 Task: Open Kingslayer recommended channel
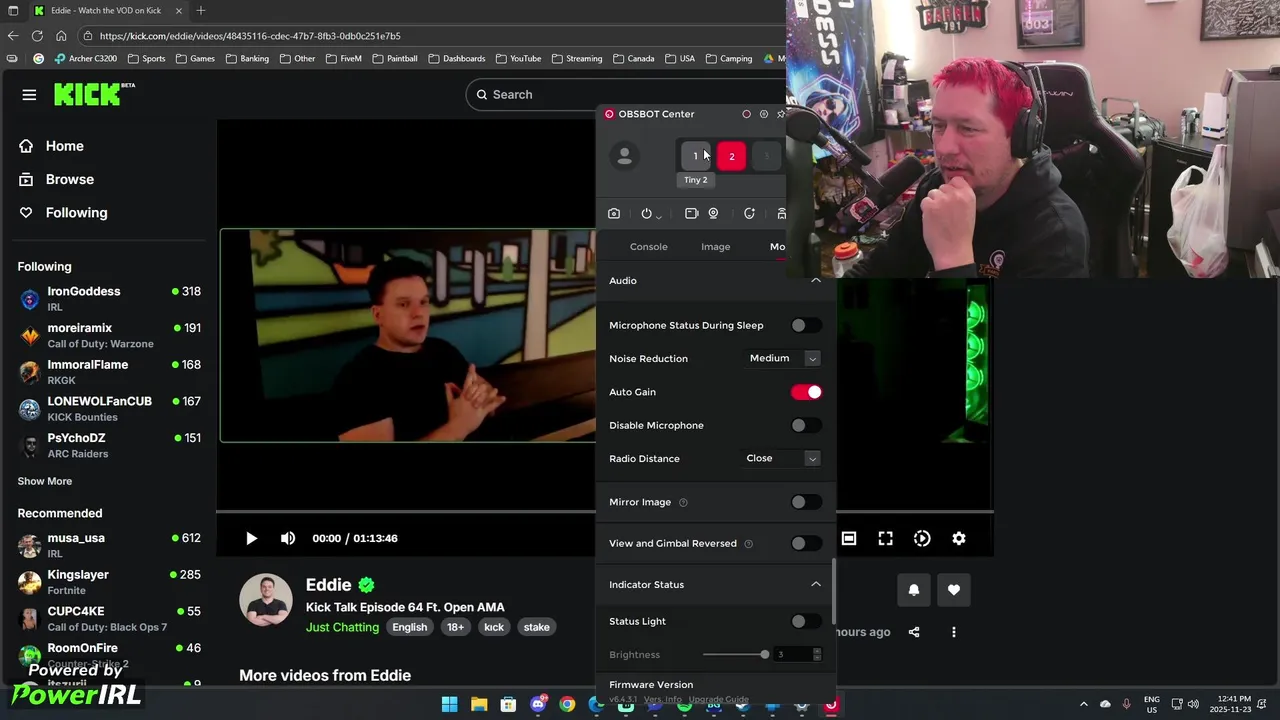point(109,582)
